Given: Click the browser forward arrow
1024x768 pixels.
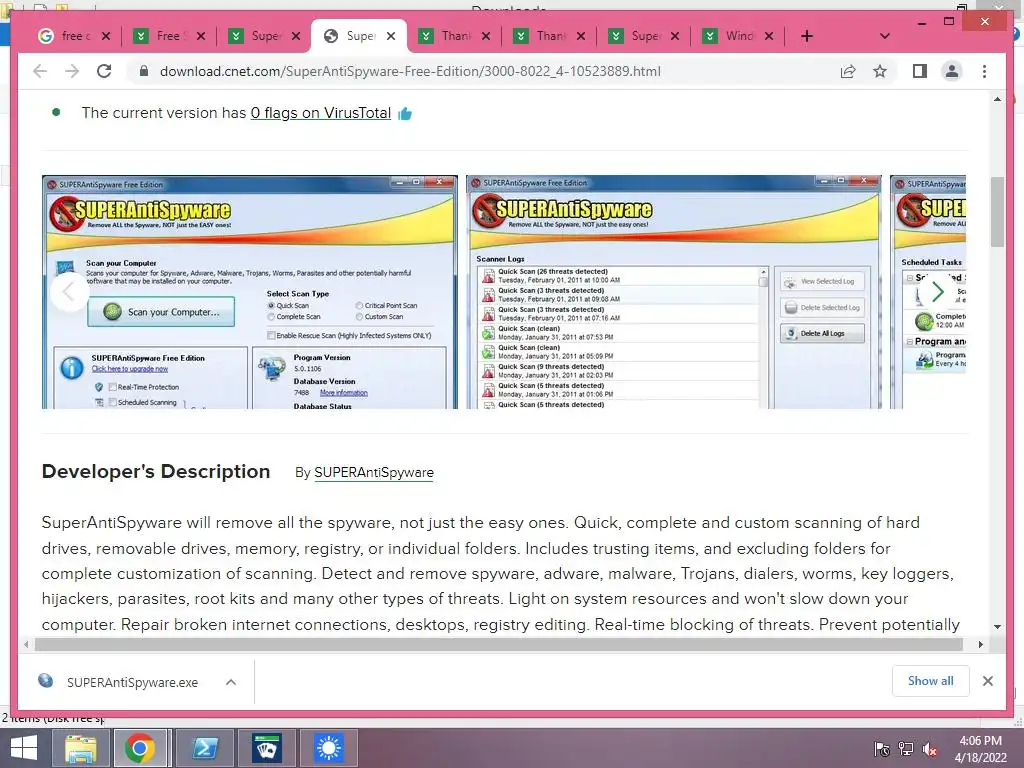Looking at the screenshot, I should pyautogui.click(x=72, y=71).
